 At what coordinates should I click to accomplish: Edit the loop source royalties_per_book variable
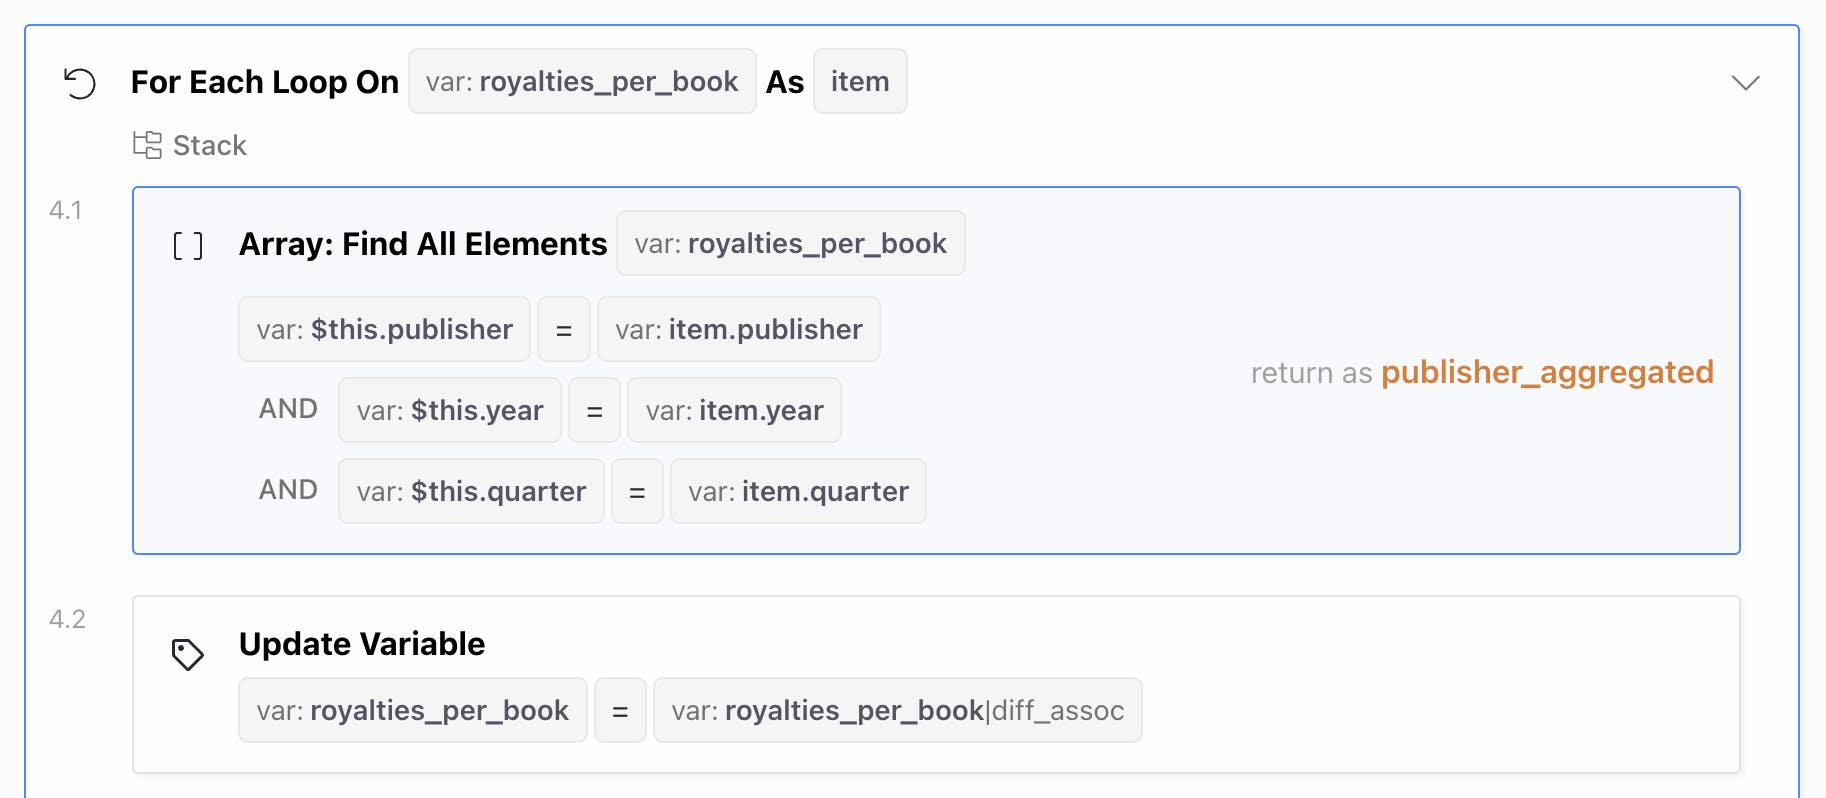coord(582,82)
